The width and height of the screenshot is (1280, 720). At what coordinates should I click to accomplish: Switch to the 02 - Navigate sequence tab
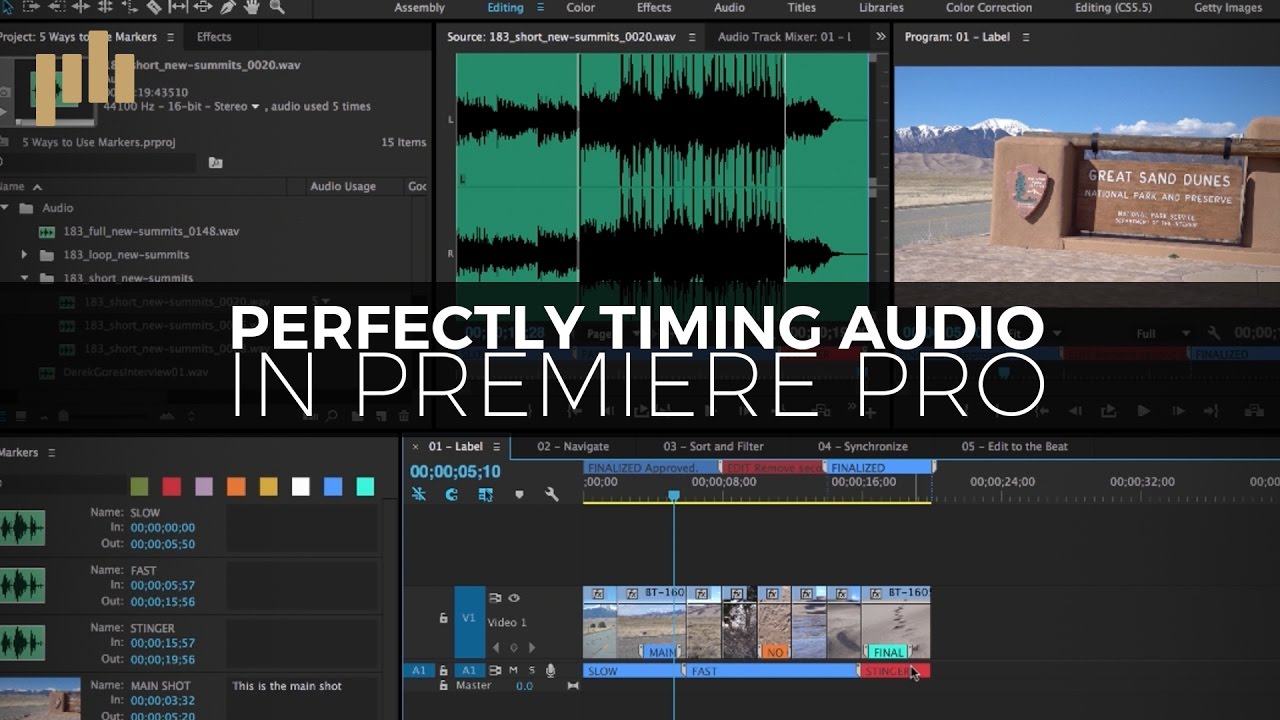pos(573,447)
